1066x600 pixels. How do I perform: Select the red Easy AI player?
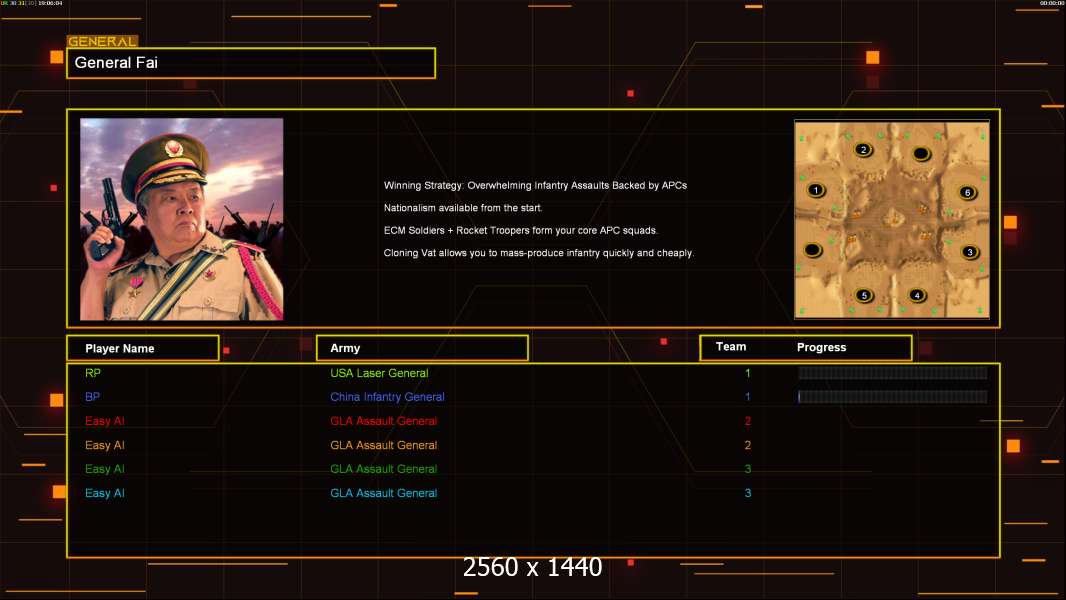coord(105,421)
